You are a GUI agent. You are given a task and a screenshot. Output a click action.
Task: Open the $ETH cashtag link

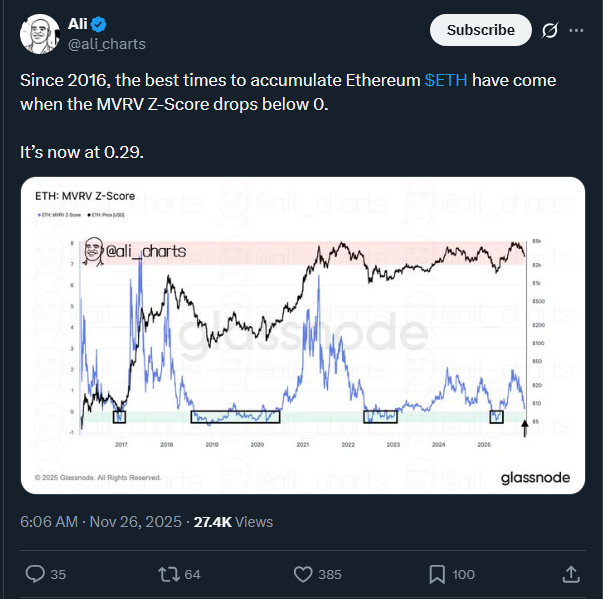pos(445,80)
